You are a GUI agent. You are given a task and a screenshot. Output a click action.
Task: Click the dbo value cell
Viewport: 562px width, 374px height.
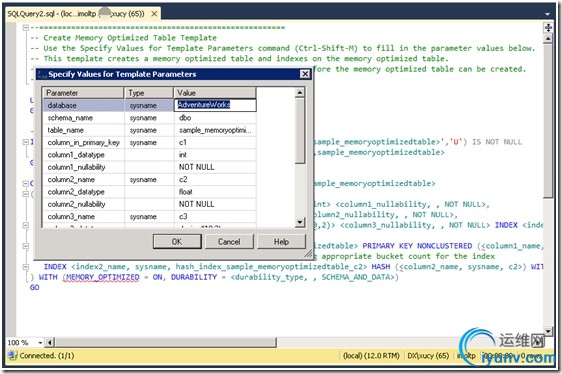215,118
